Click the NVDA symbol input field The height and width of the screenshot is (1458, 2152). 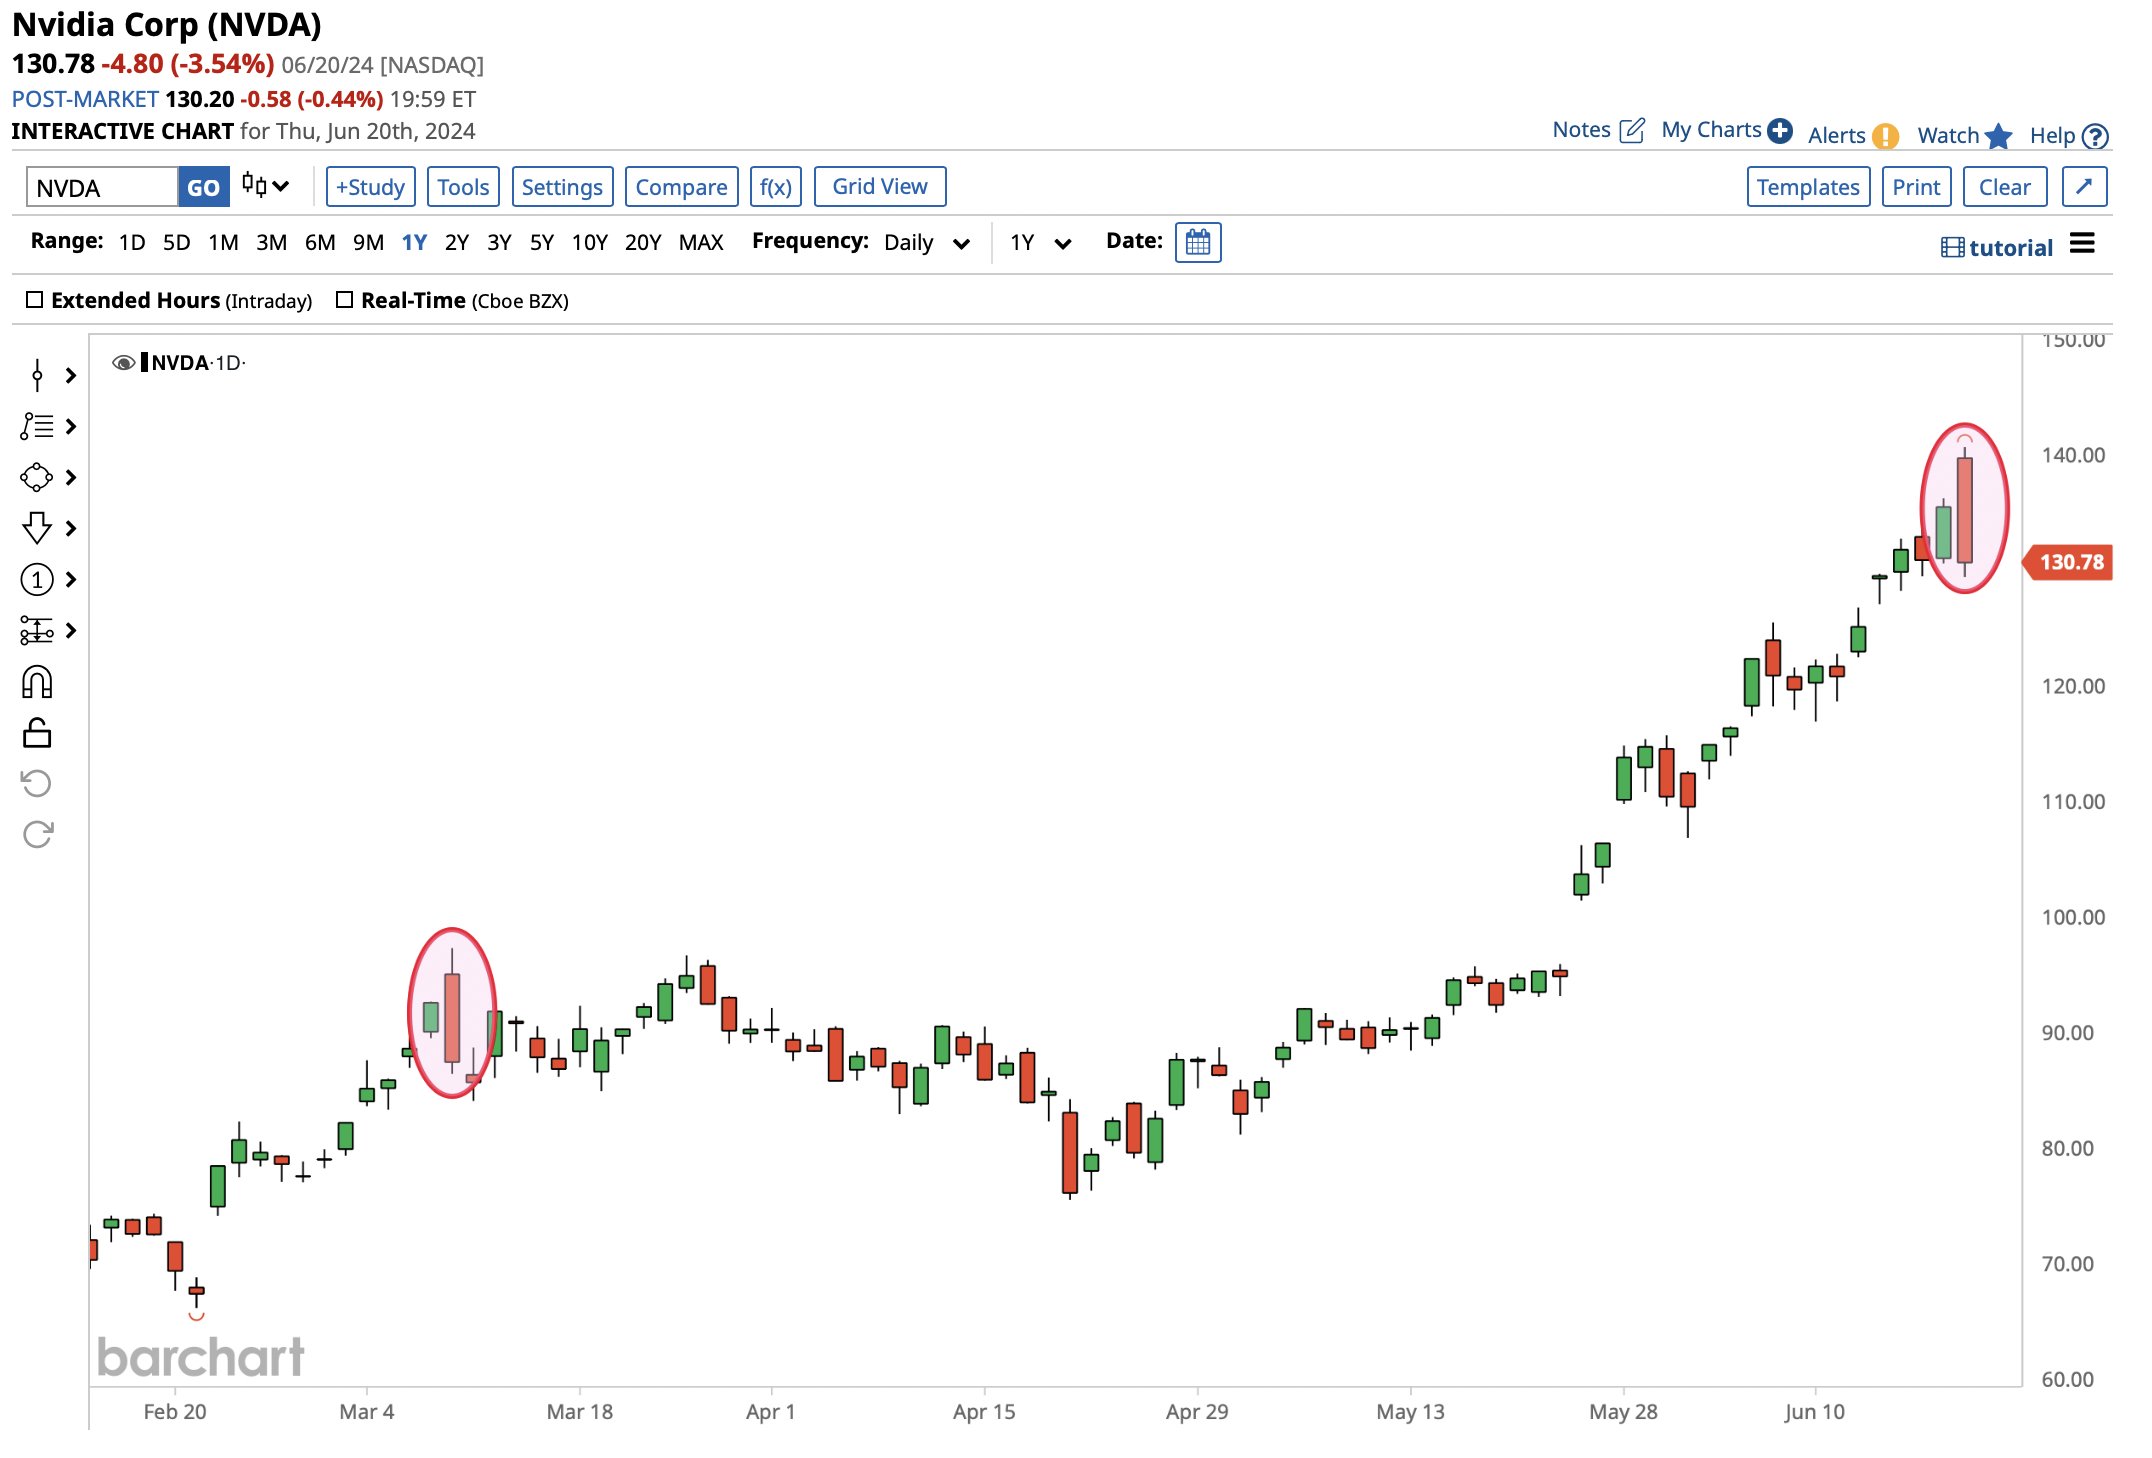pos(102,187)
